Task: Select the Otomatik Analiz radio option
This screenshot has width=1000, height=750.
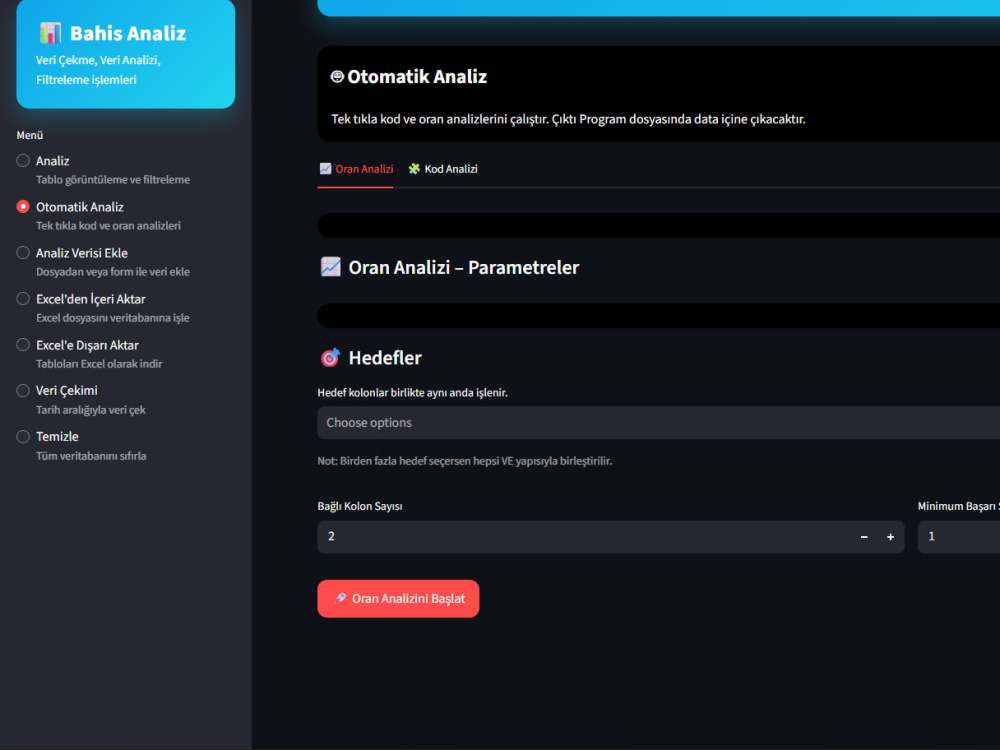Action: (23, 207)
